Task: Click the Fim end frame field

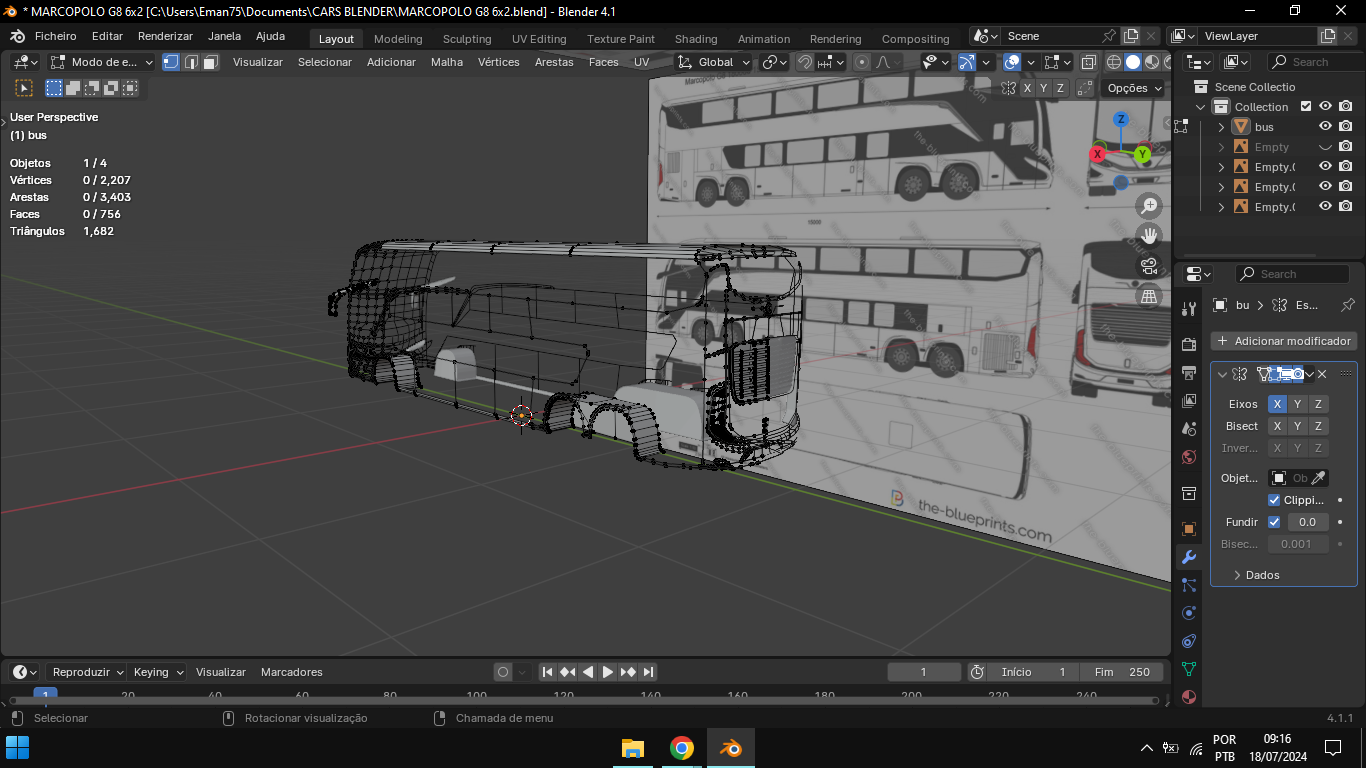Action: (1123, 672)
